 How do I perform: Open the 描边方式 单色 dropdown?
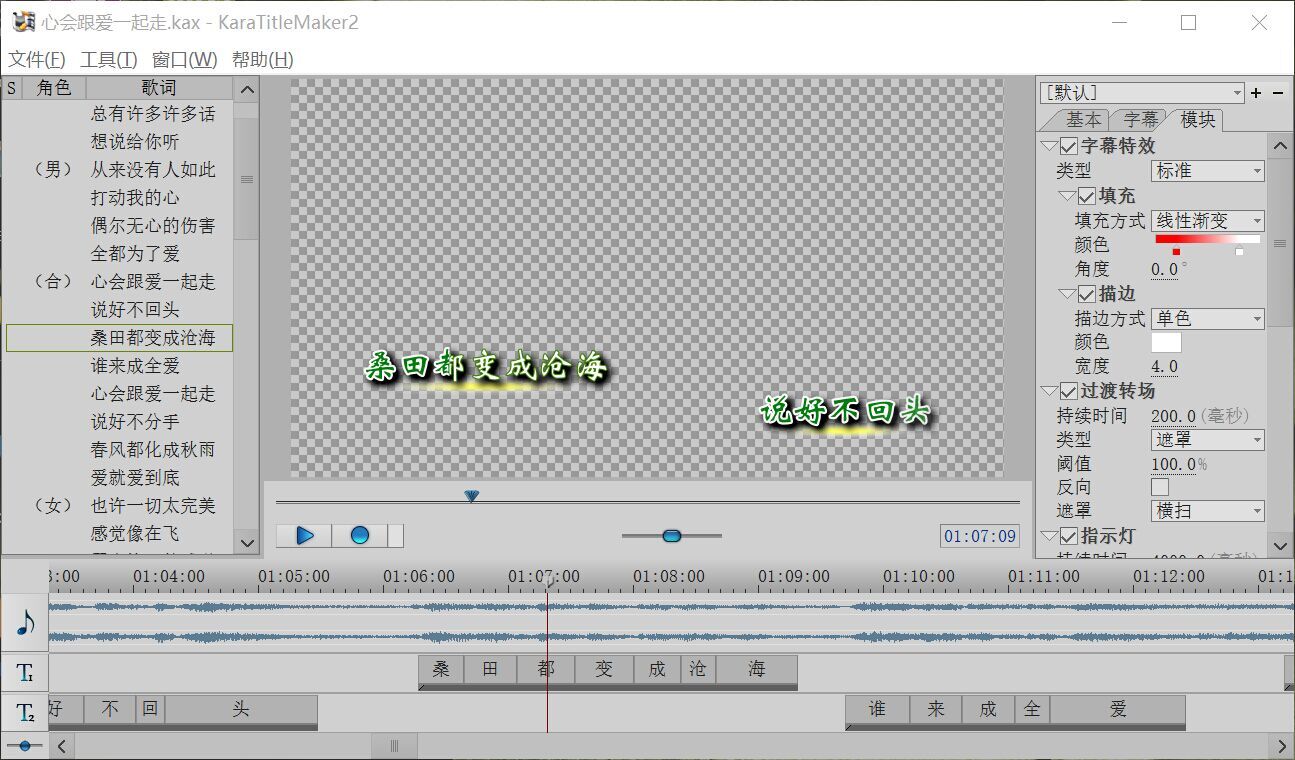pyautogui.click(x=1207, y=318)
